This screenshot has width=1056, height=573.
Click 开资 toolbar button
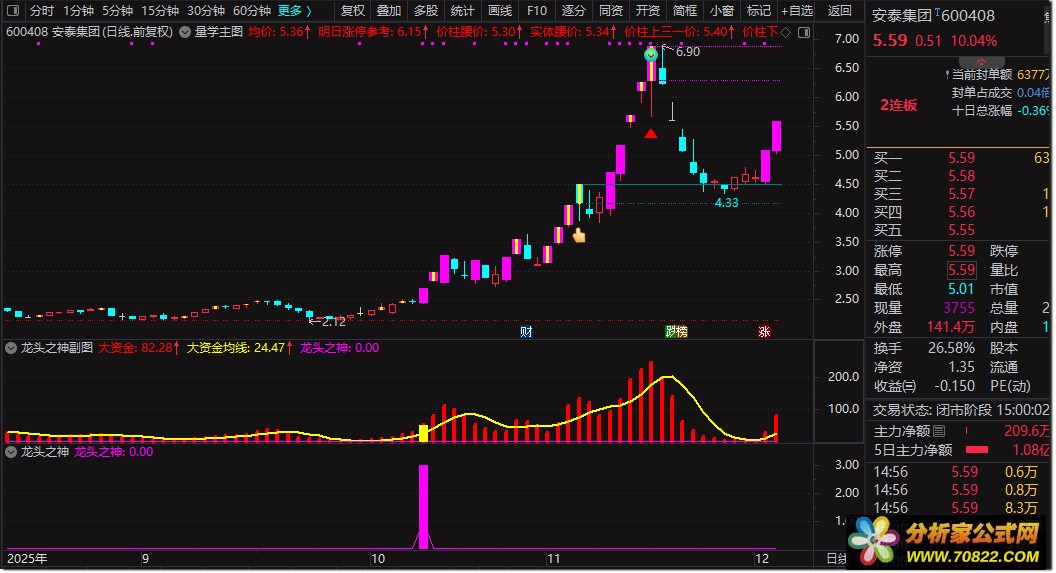[648, 11]
